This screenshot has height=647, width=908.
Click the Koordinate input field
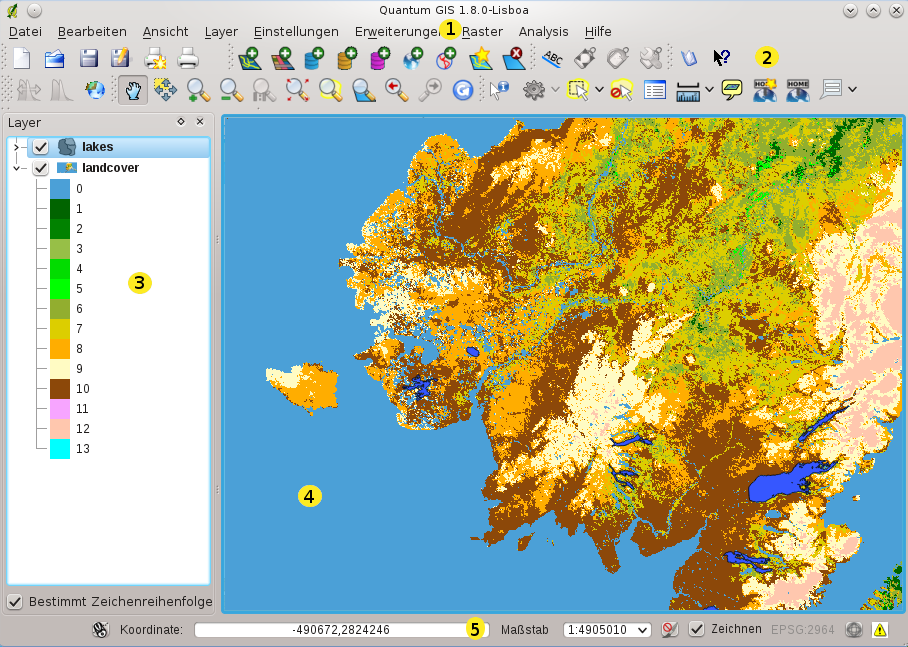point(342,630)
